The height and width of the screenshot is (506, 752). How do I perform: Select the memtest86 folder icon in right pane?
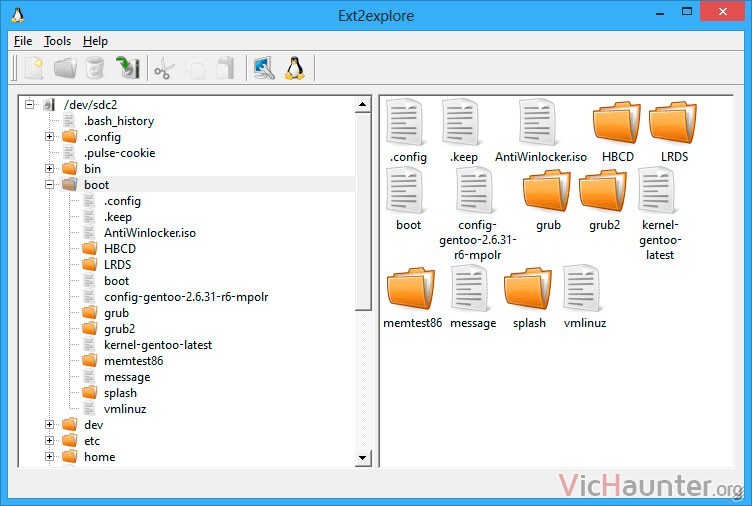[x=411, y=288]
